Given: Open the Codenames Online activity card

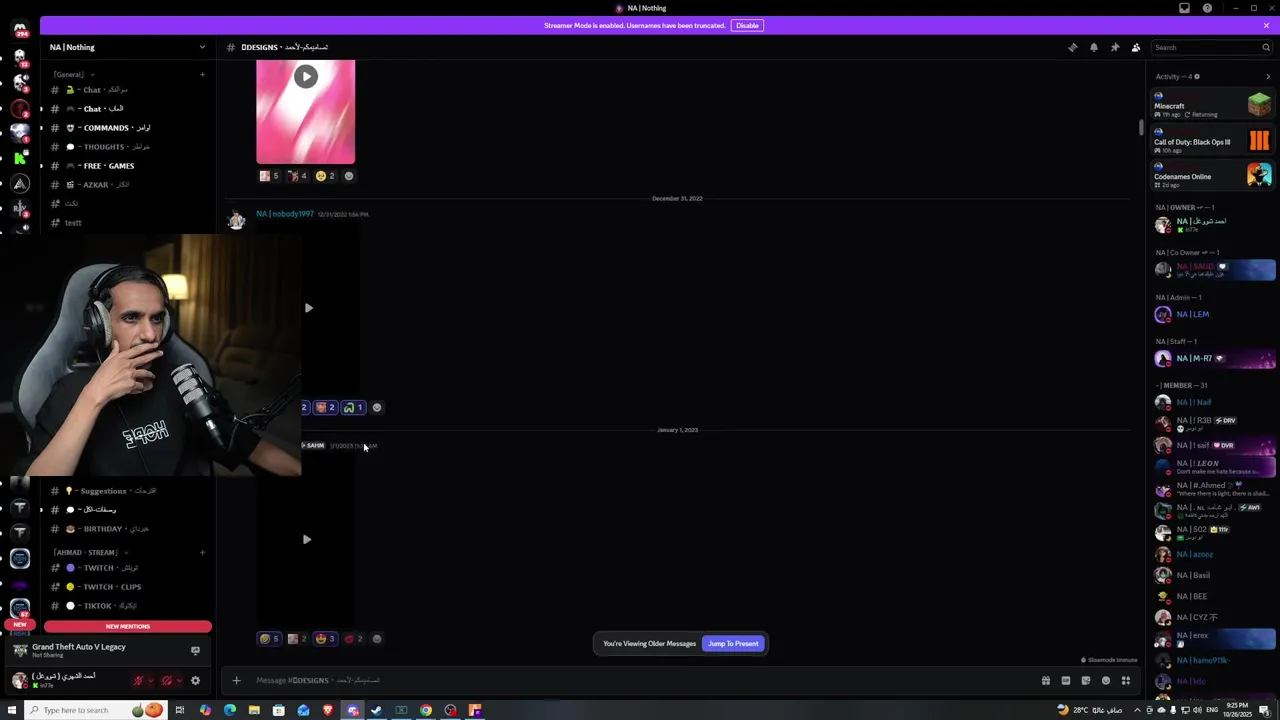Looking at the screenshot, I should pyautogui.click(x=1213, y=175).
